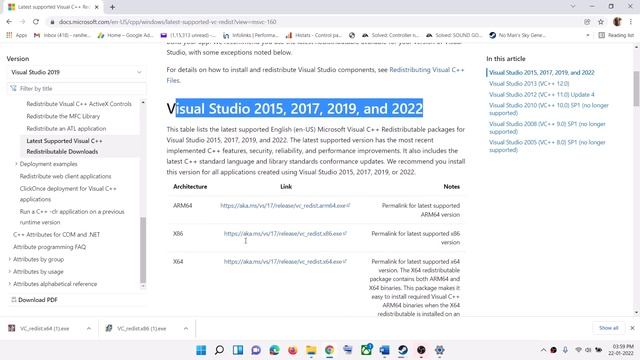Open taskbar Search
The height and width of the screenshot is (360, 640).
[x=219, y=350]
